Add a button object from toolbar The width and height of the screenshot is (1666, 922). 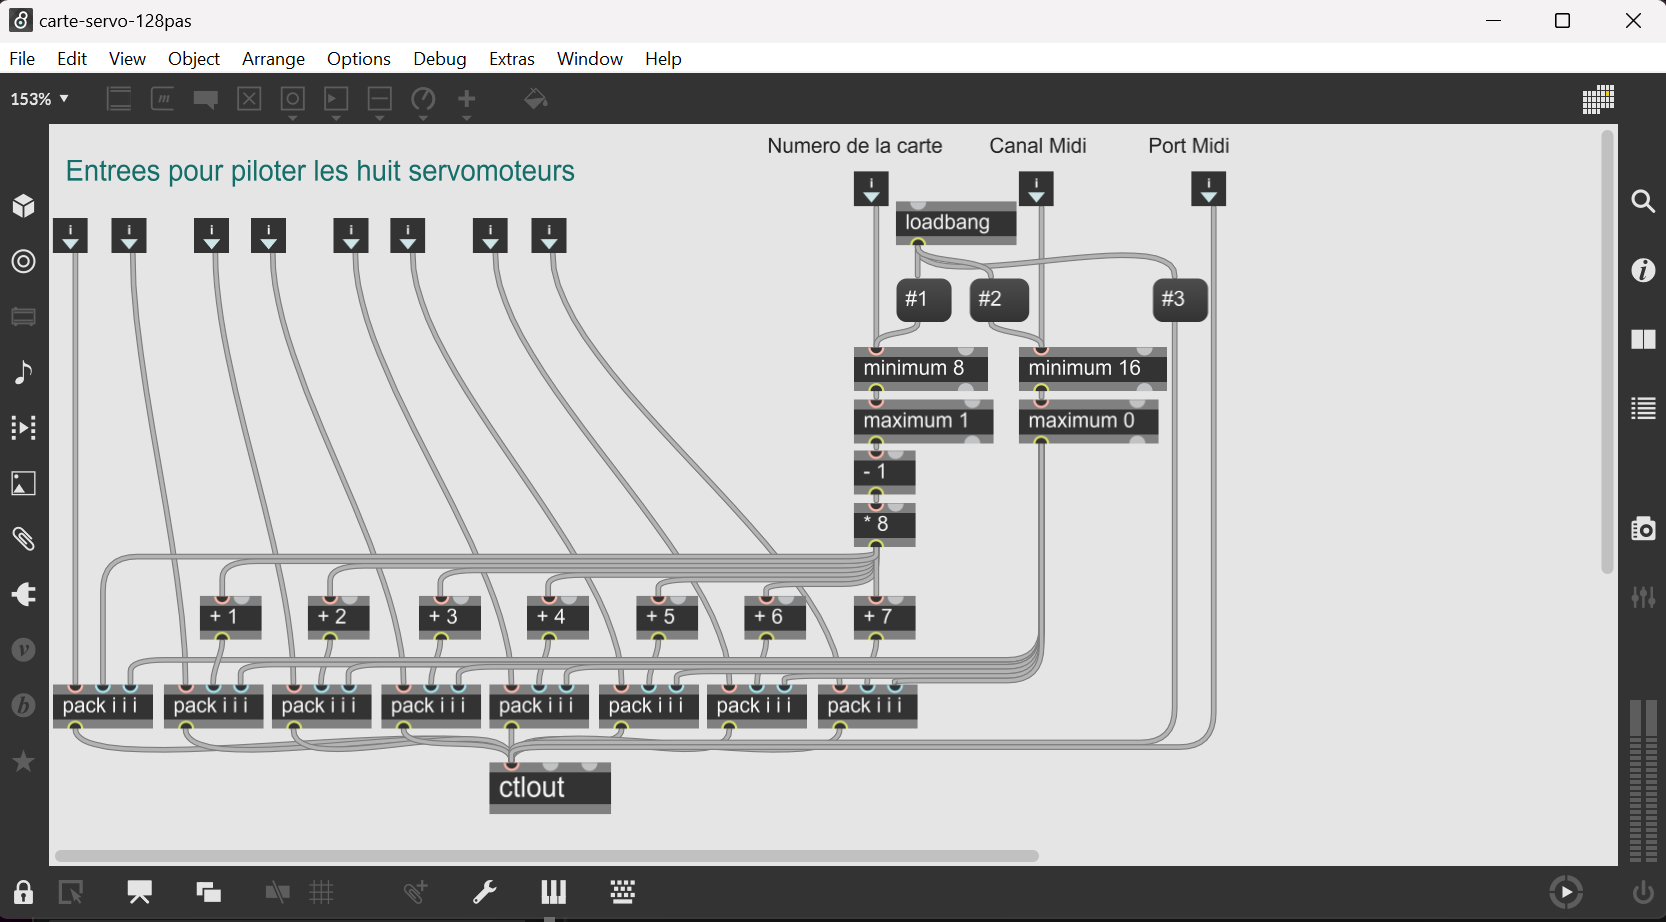293,100
